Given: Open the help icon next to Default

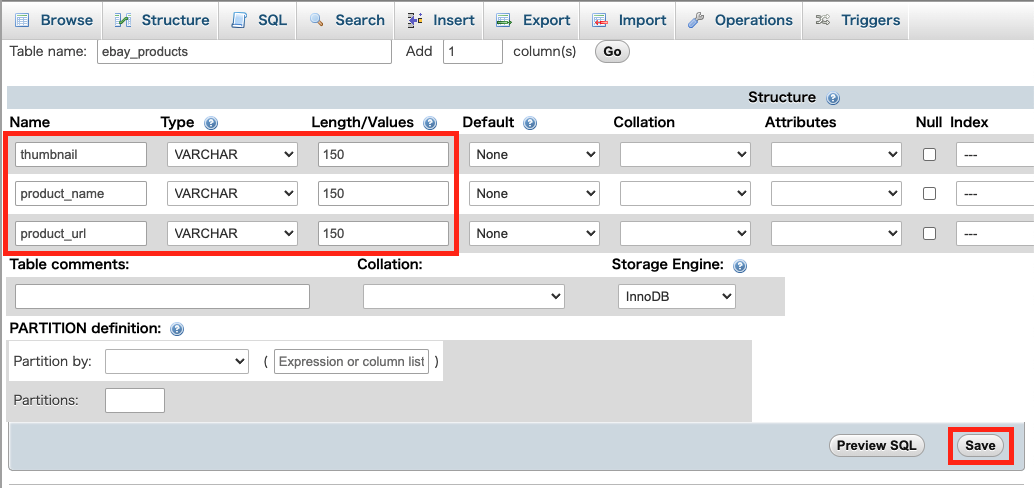Looking at the screenshot, I should click(x=530, y=123).
